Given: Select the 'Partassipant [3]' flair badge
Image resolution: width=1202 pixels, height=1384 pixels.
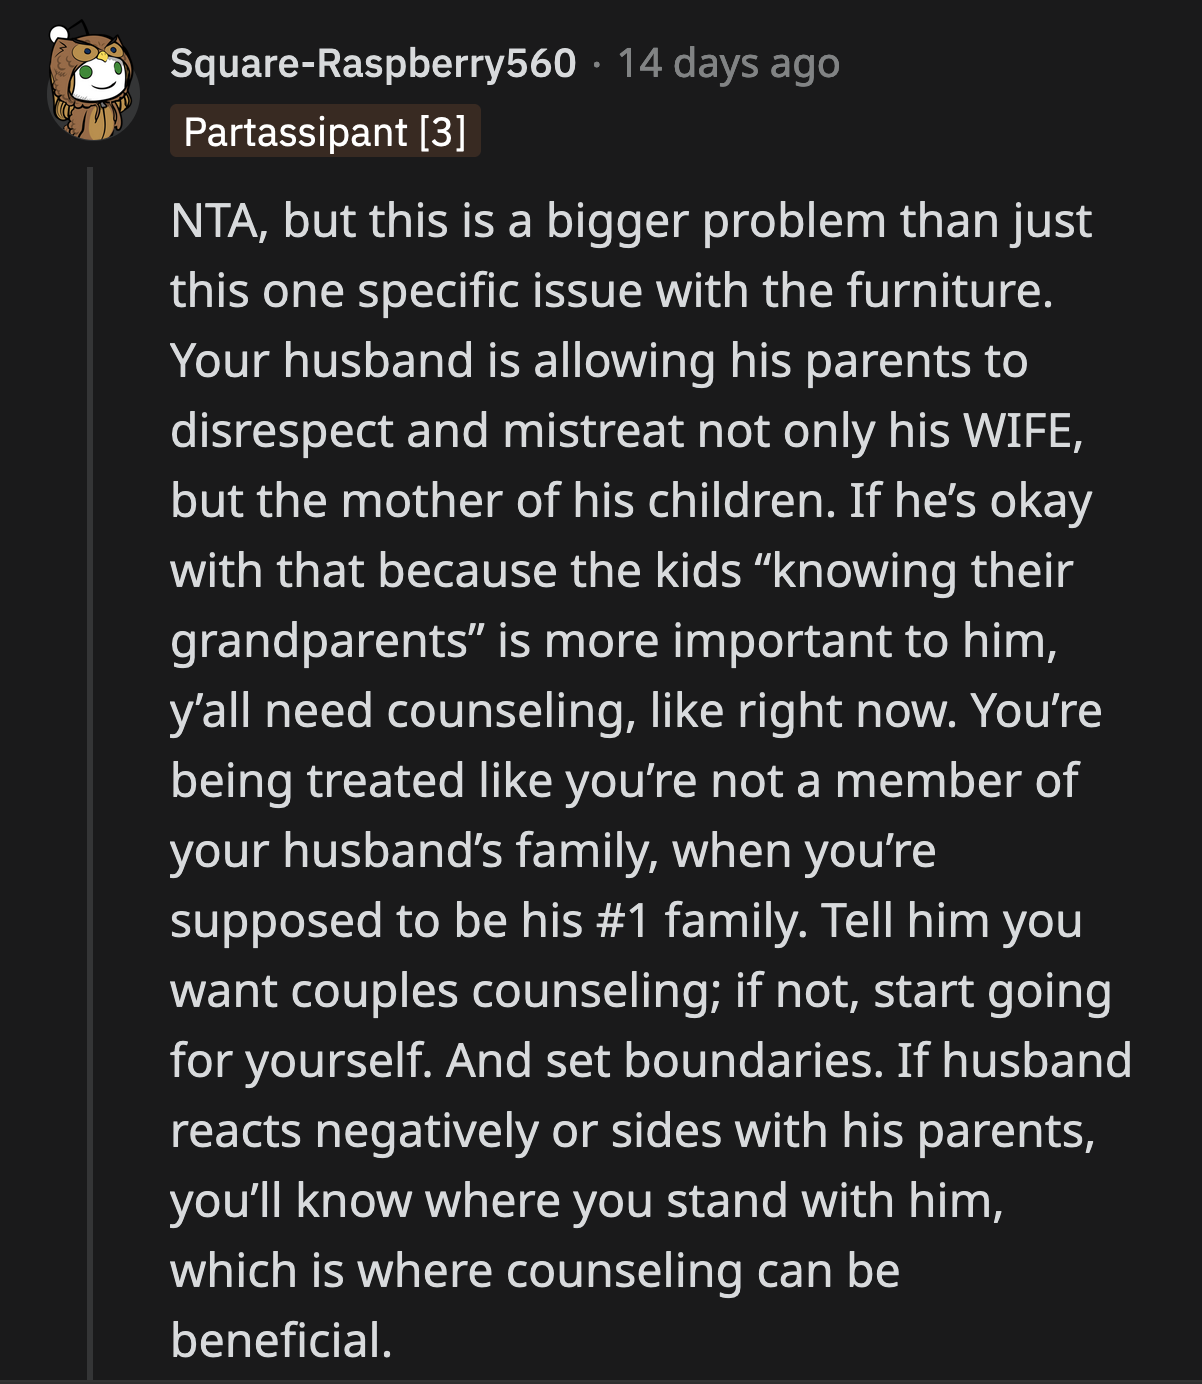Looking at the screenshot, I should 326,131.
